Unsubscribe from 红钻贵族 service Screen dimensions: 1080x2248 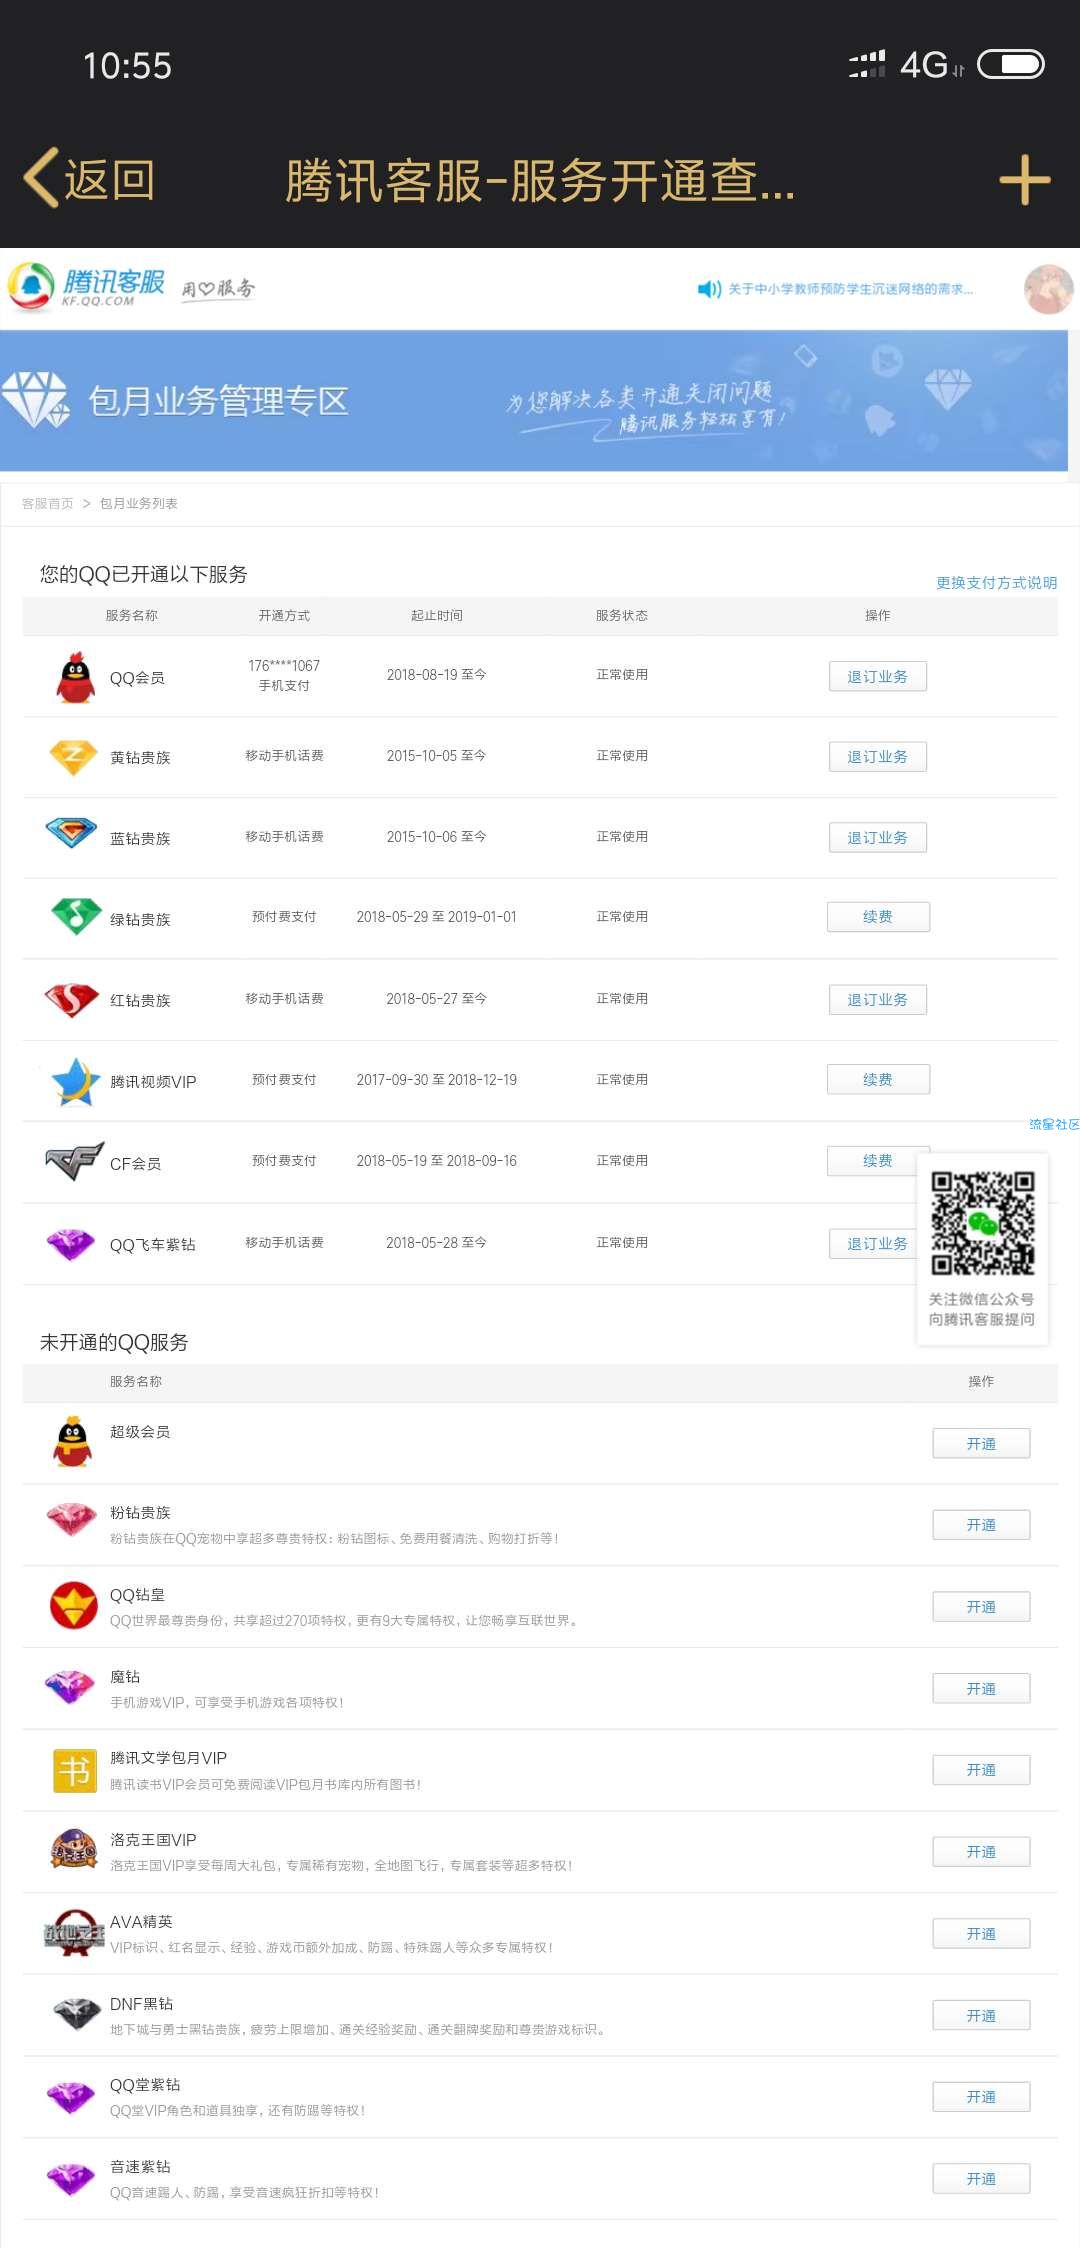tap(878, 1000)
